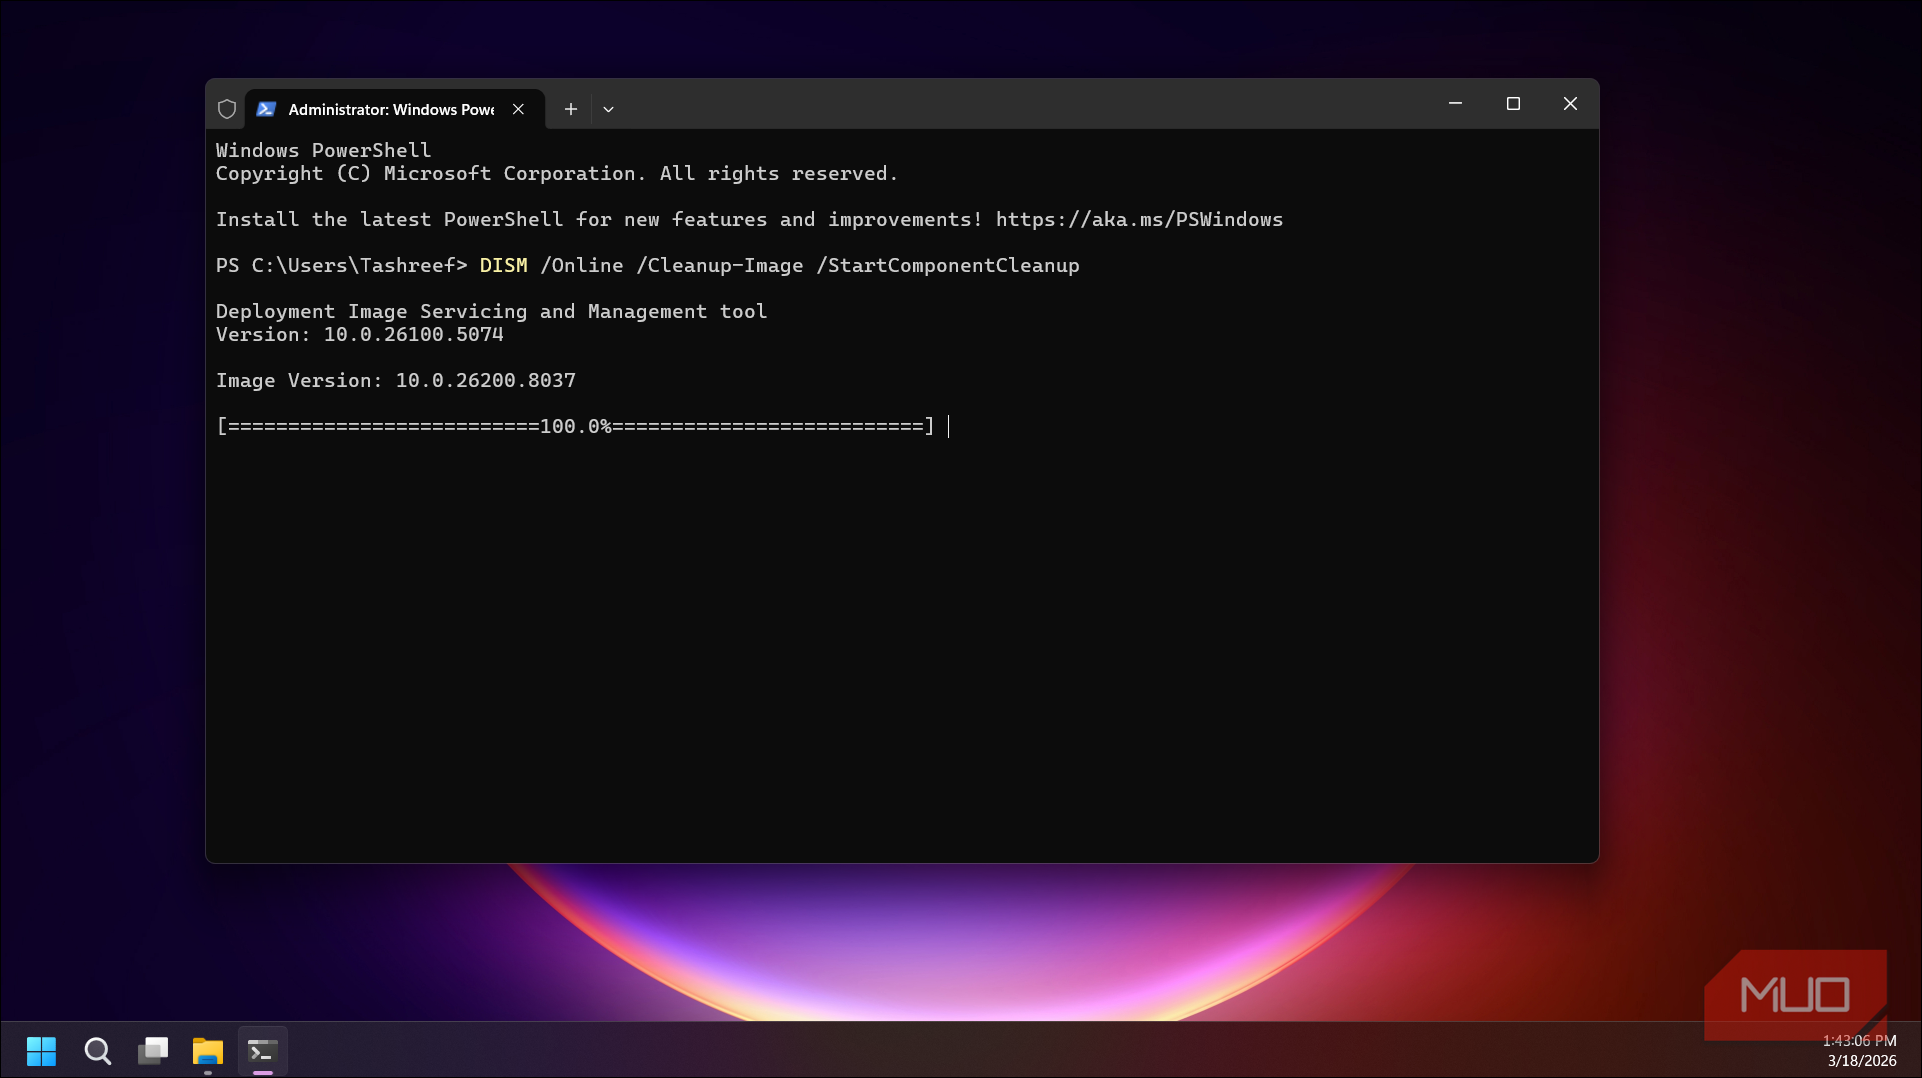The height and width of the screenshot is (1078, 1922).
Task: Open the Windows Start menu
Action: (41, 1051)
